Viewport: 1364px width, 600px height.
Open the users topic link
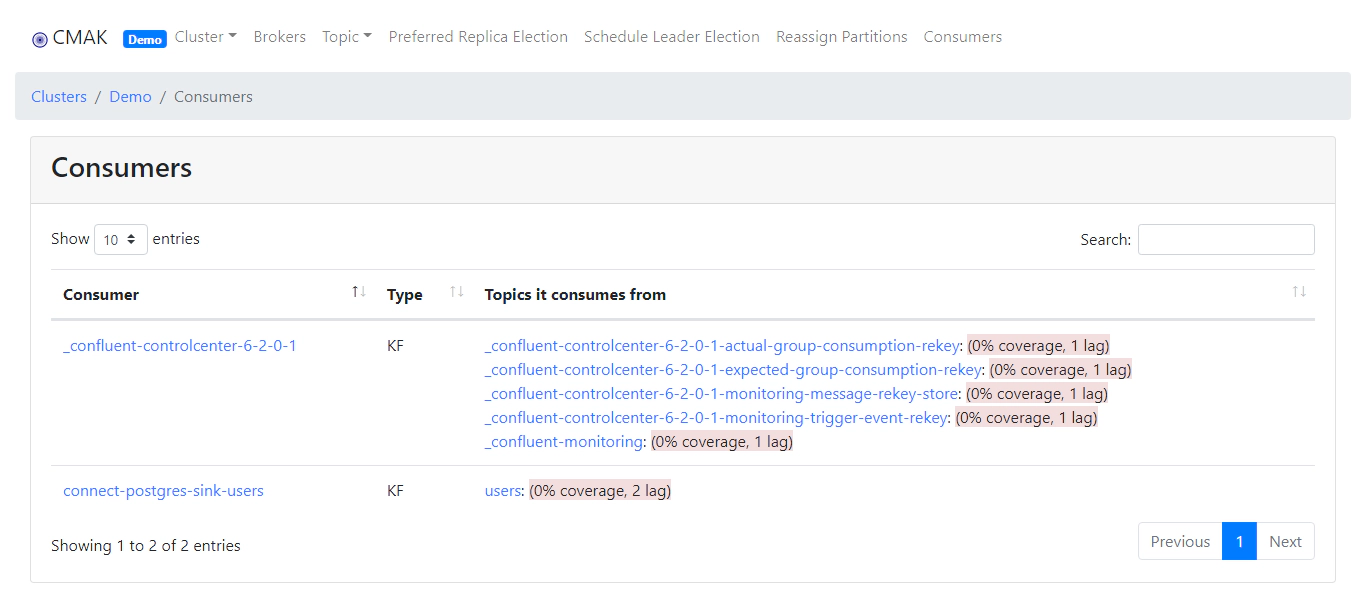click(x=503, y=491)
